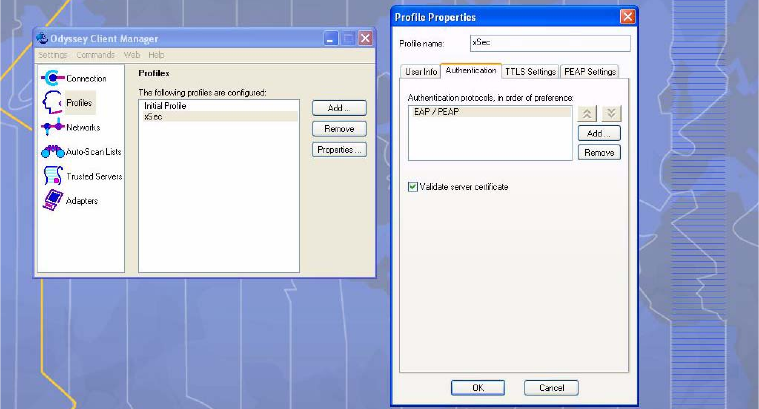Open Properties for selected profile
This screenshot has height=409, width=759.
pyautogui.click(x=339, y=150)
